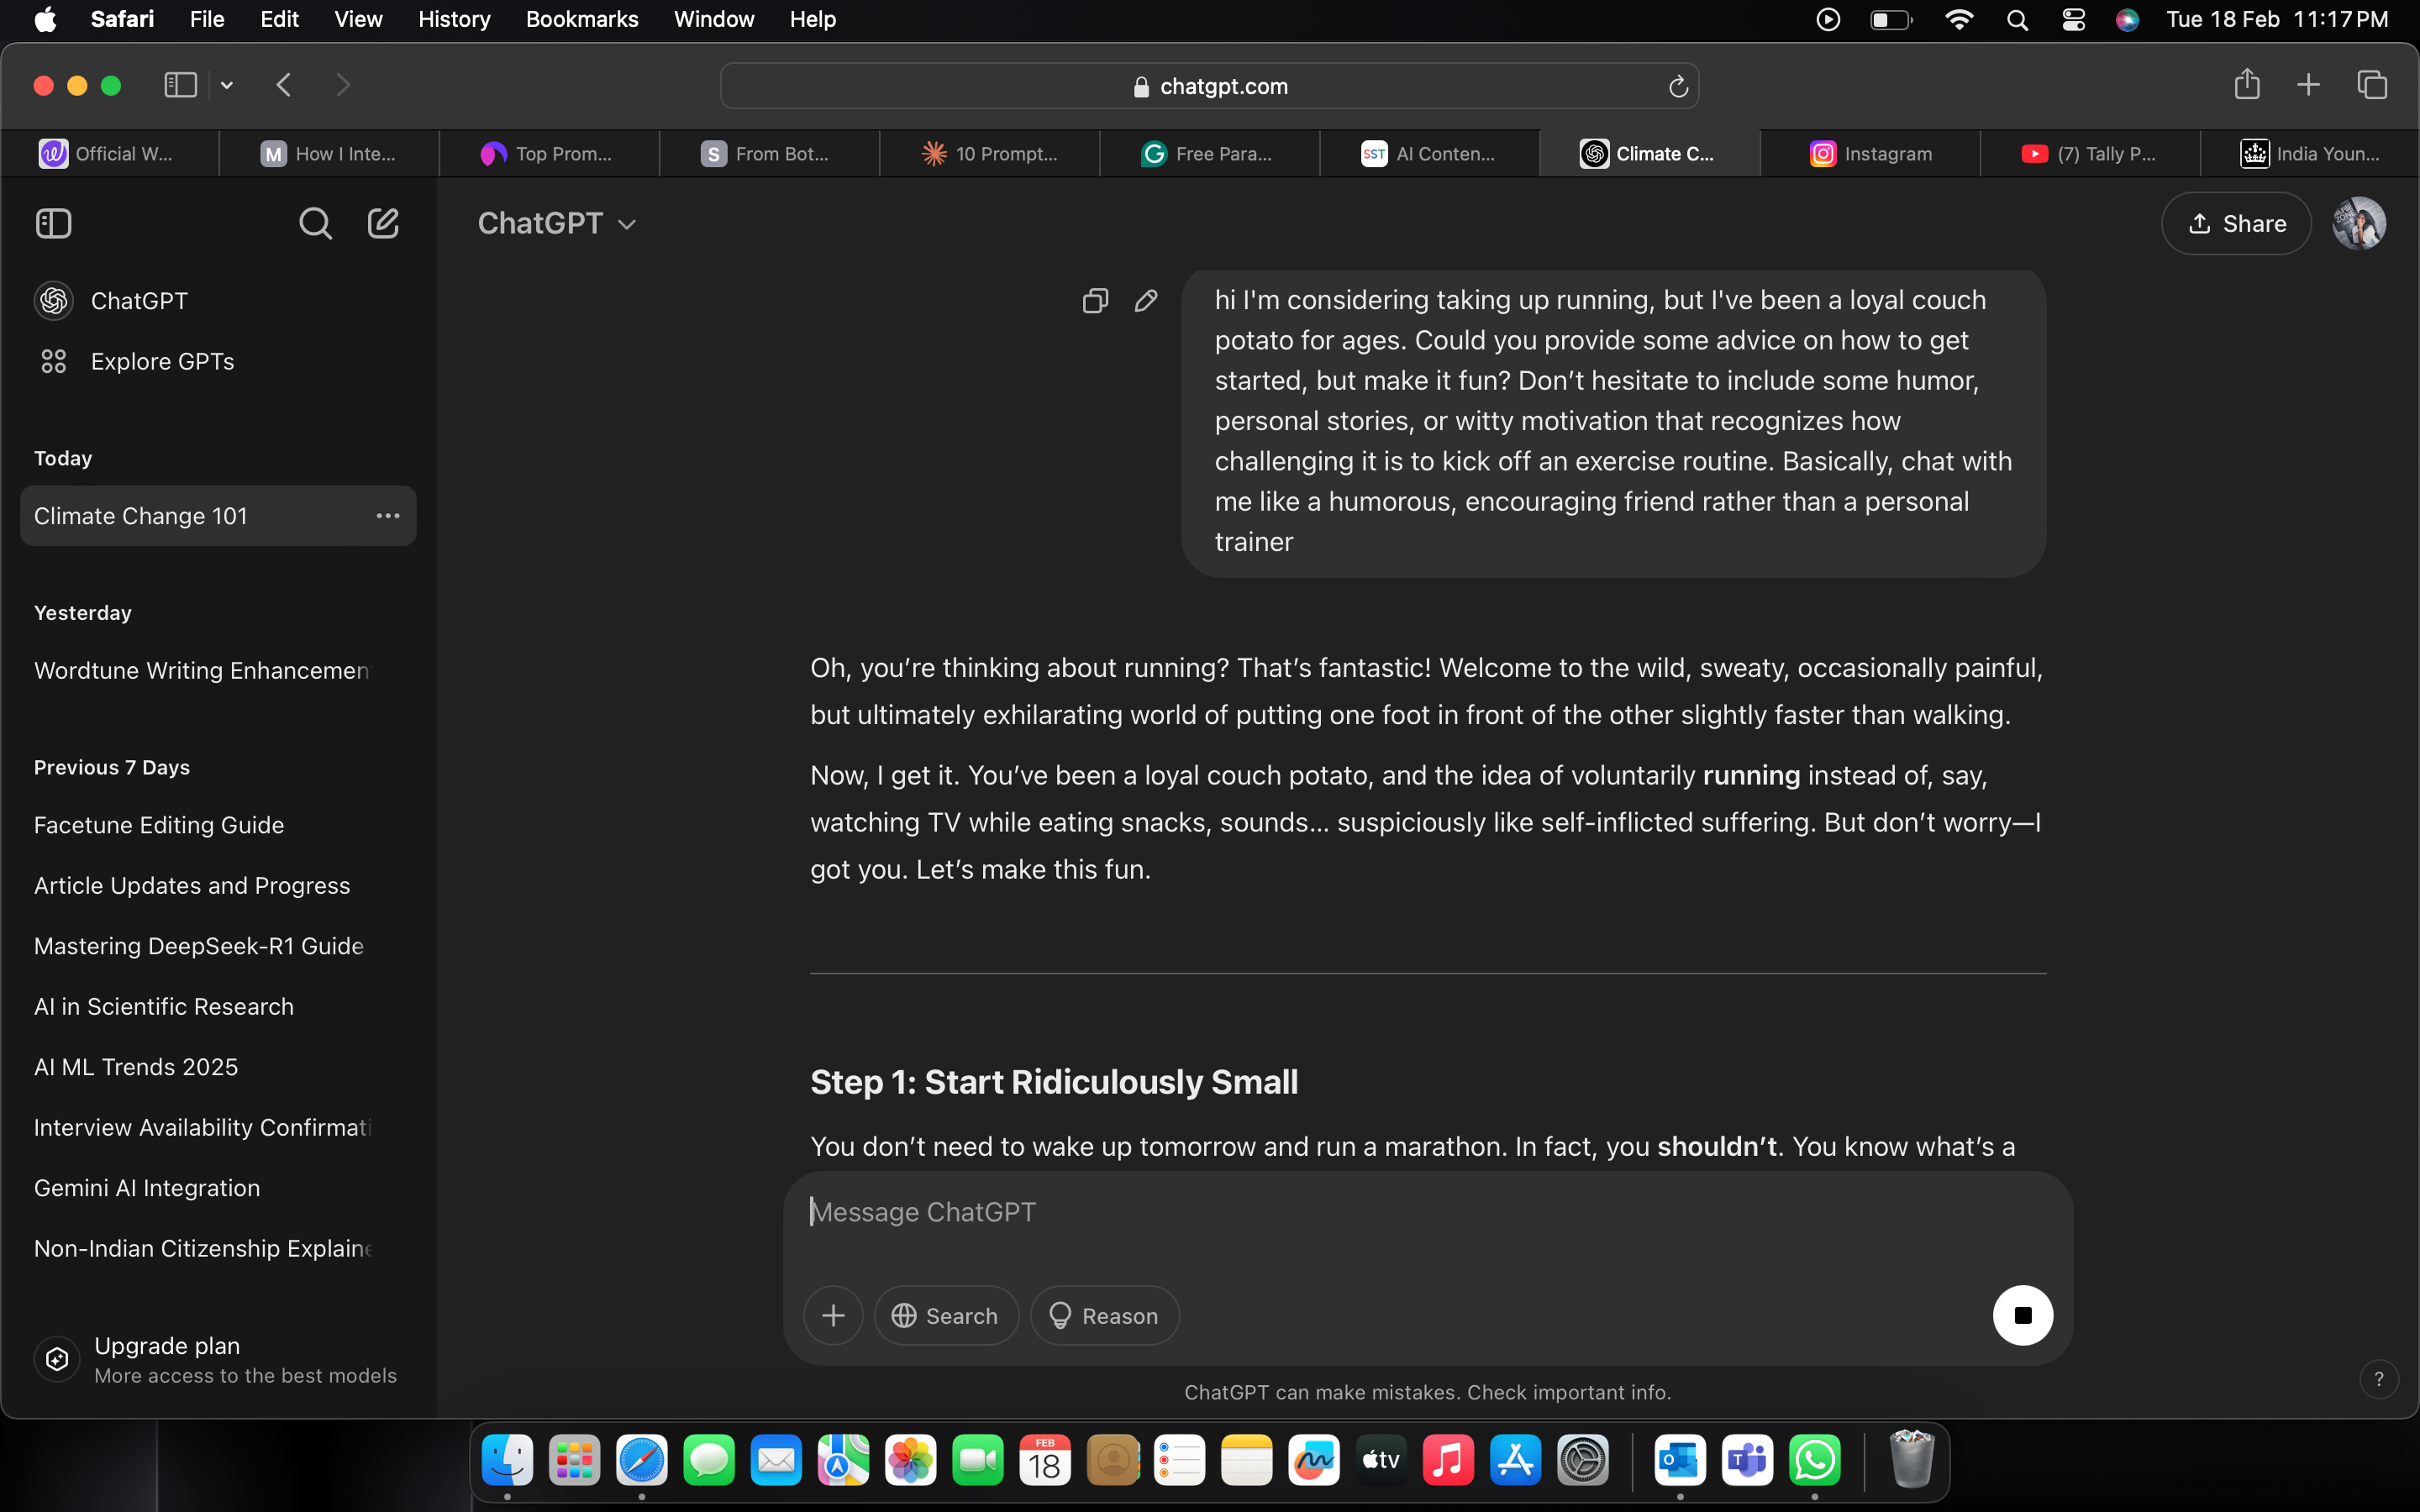Open the Window menu

[713, 20]
